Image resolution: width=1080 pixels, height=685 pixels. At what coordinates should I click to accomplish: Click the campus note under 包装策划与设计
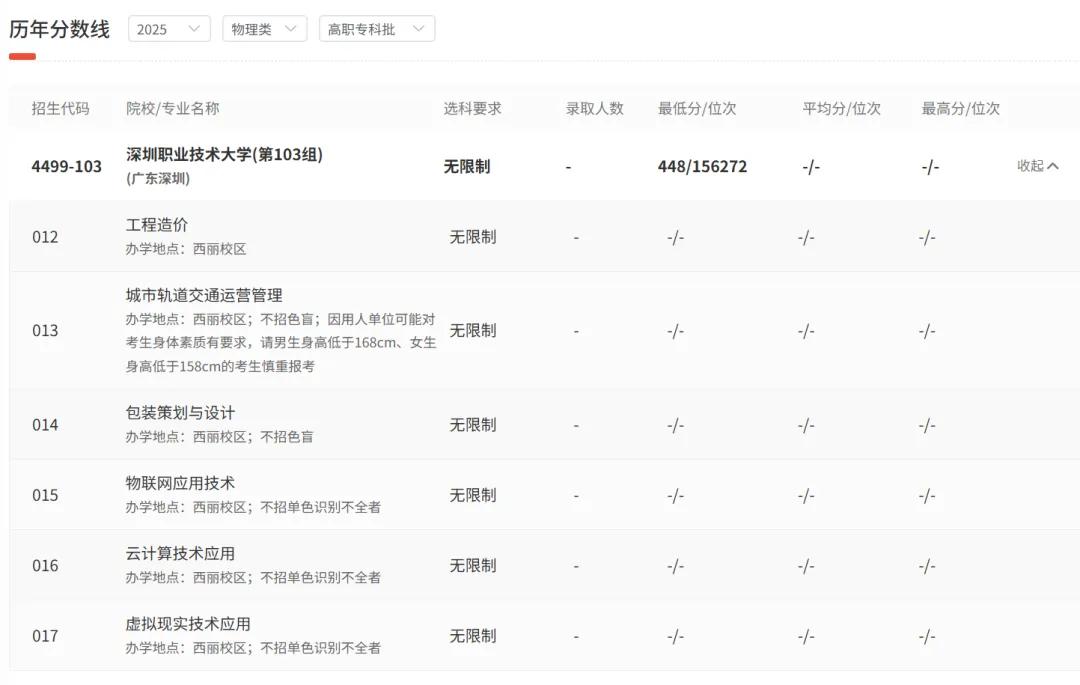coord(220,436)
